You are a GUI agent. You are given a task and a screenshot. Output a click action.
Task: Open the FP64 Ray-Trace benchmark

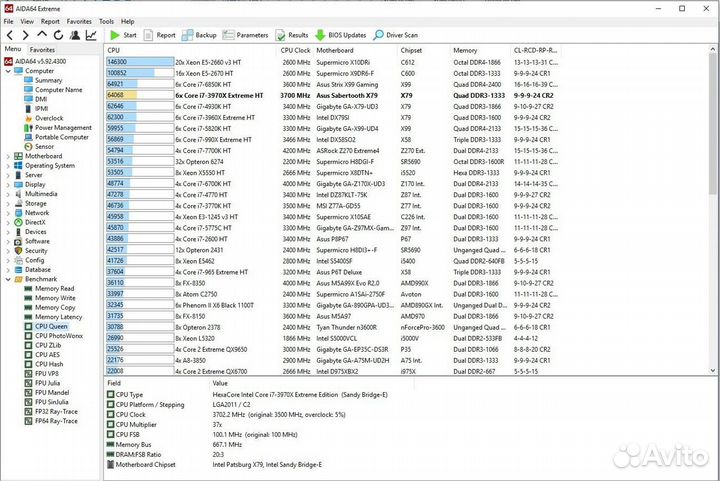(56, 420)
